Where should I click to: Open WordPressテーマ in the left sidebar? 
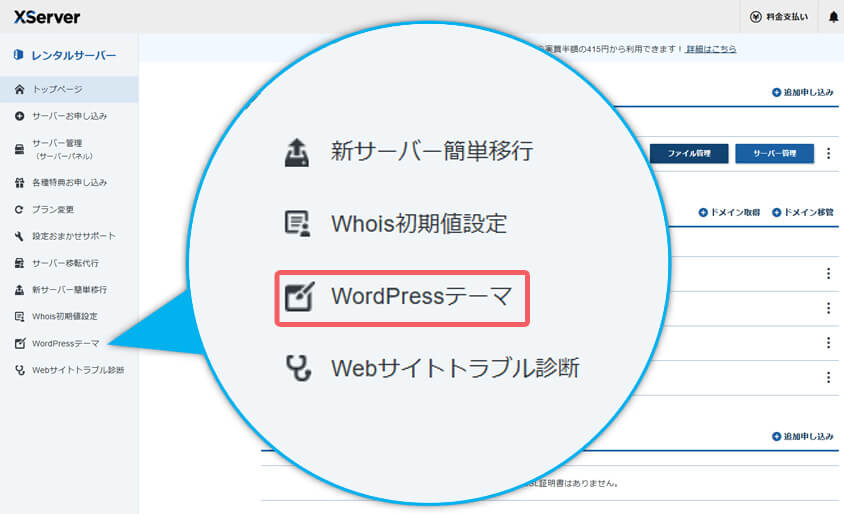click(57, 343)
